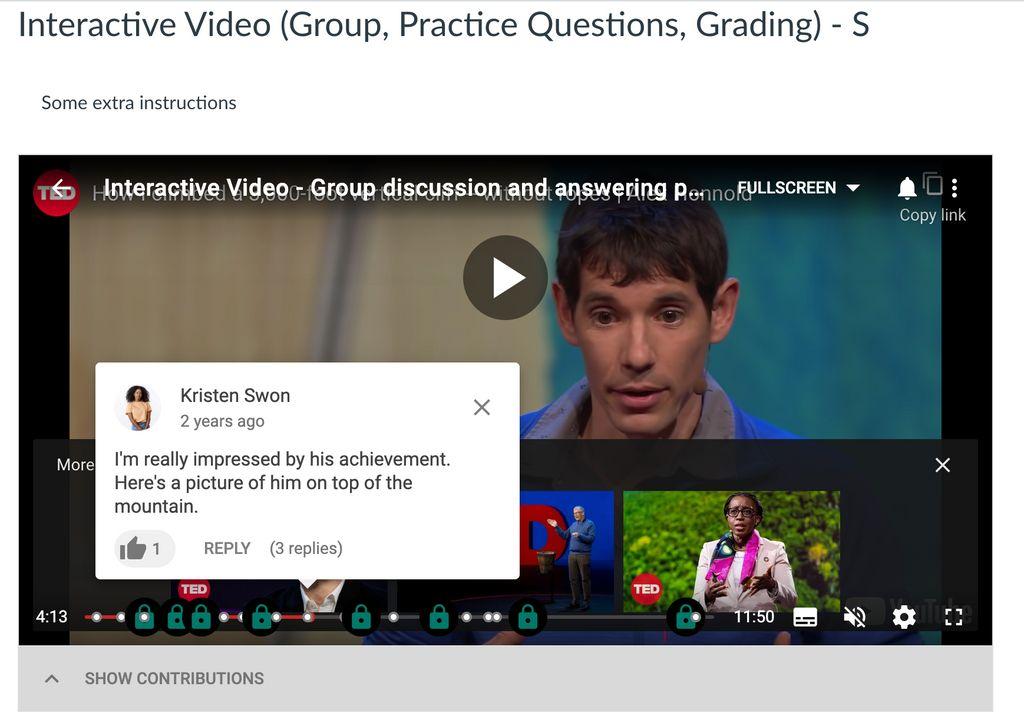Click the Interactive Video page title
The width and height of the screenshot is (1024, 725).
coord(443,25)
